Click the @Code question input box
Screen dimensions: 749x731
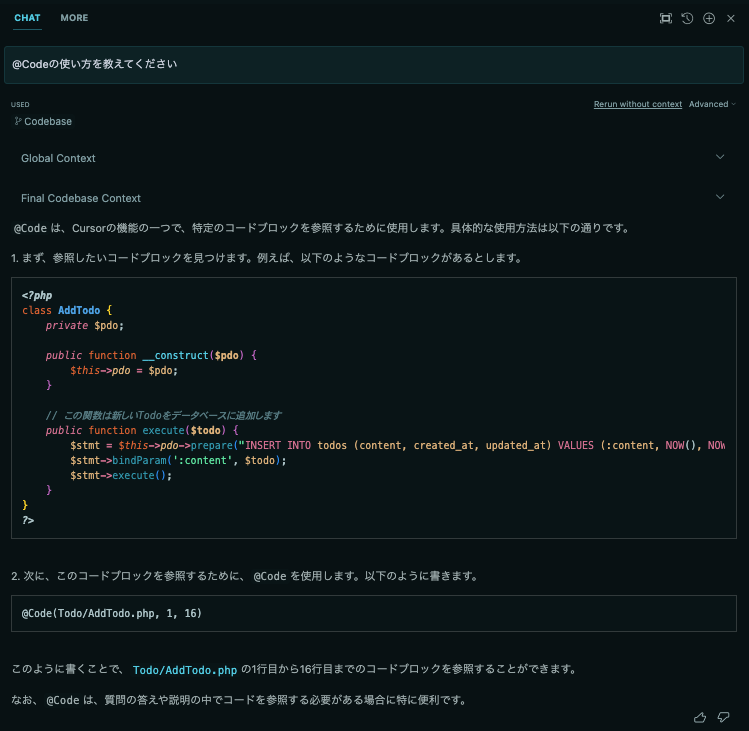374,64
